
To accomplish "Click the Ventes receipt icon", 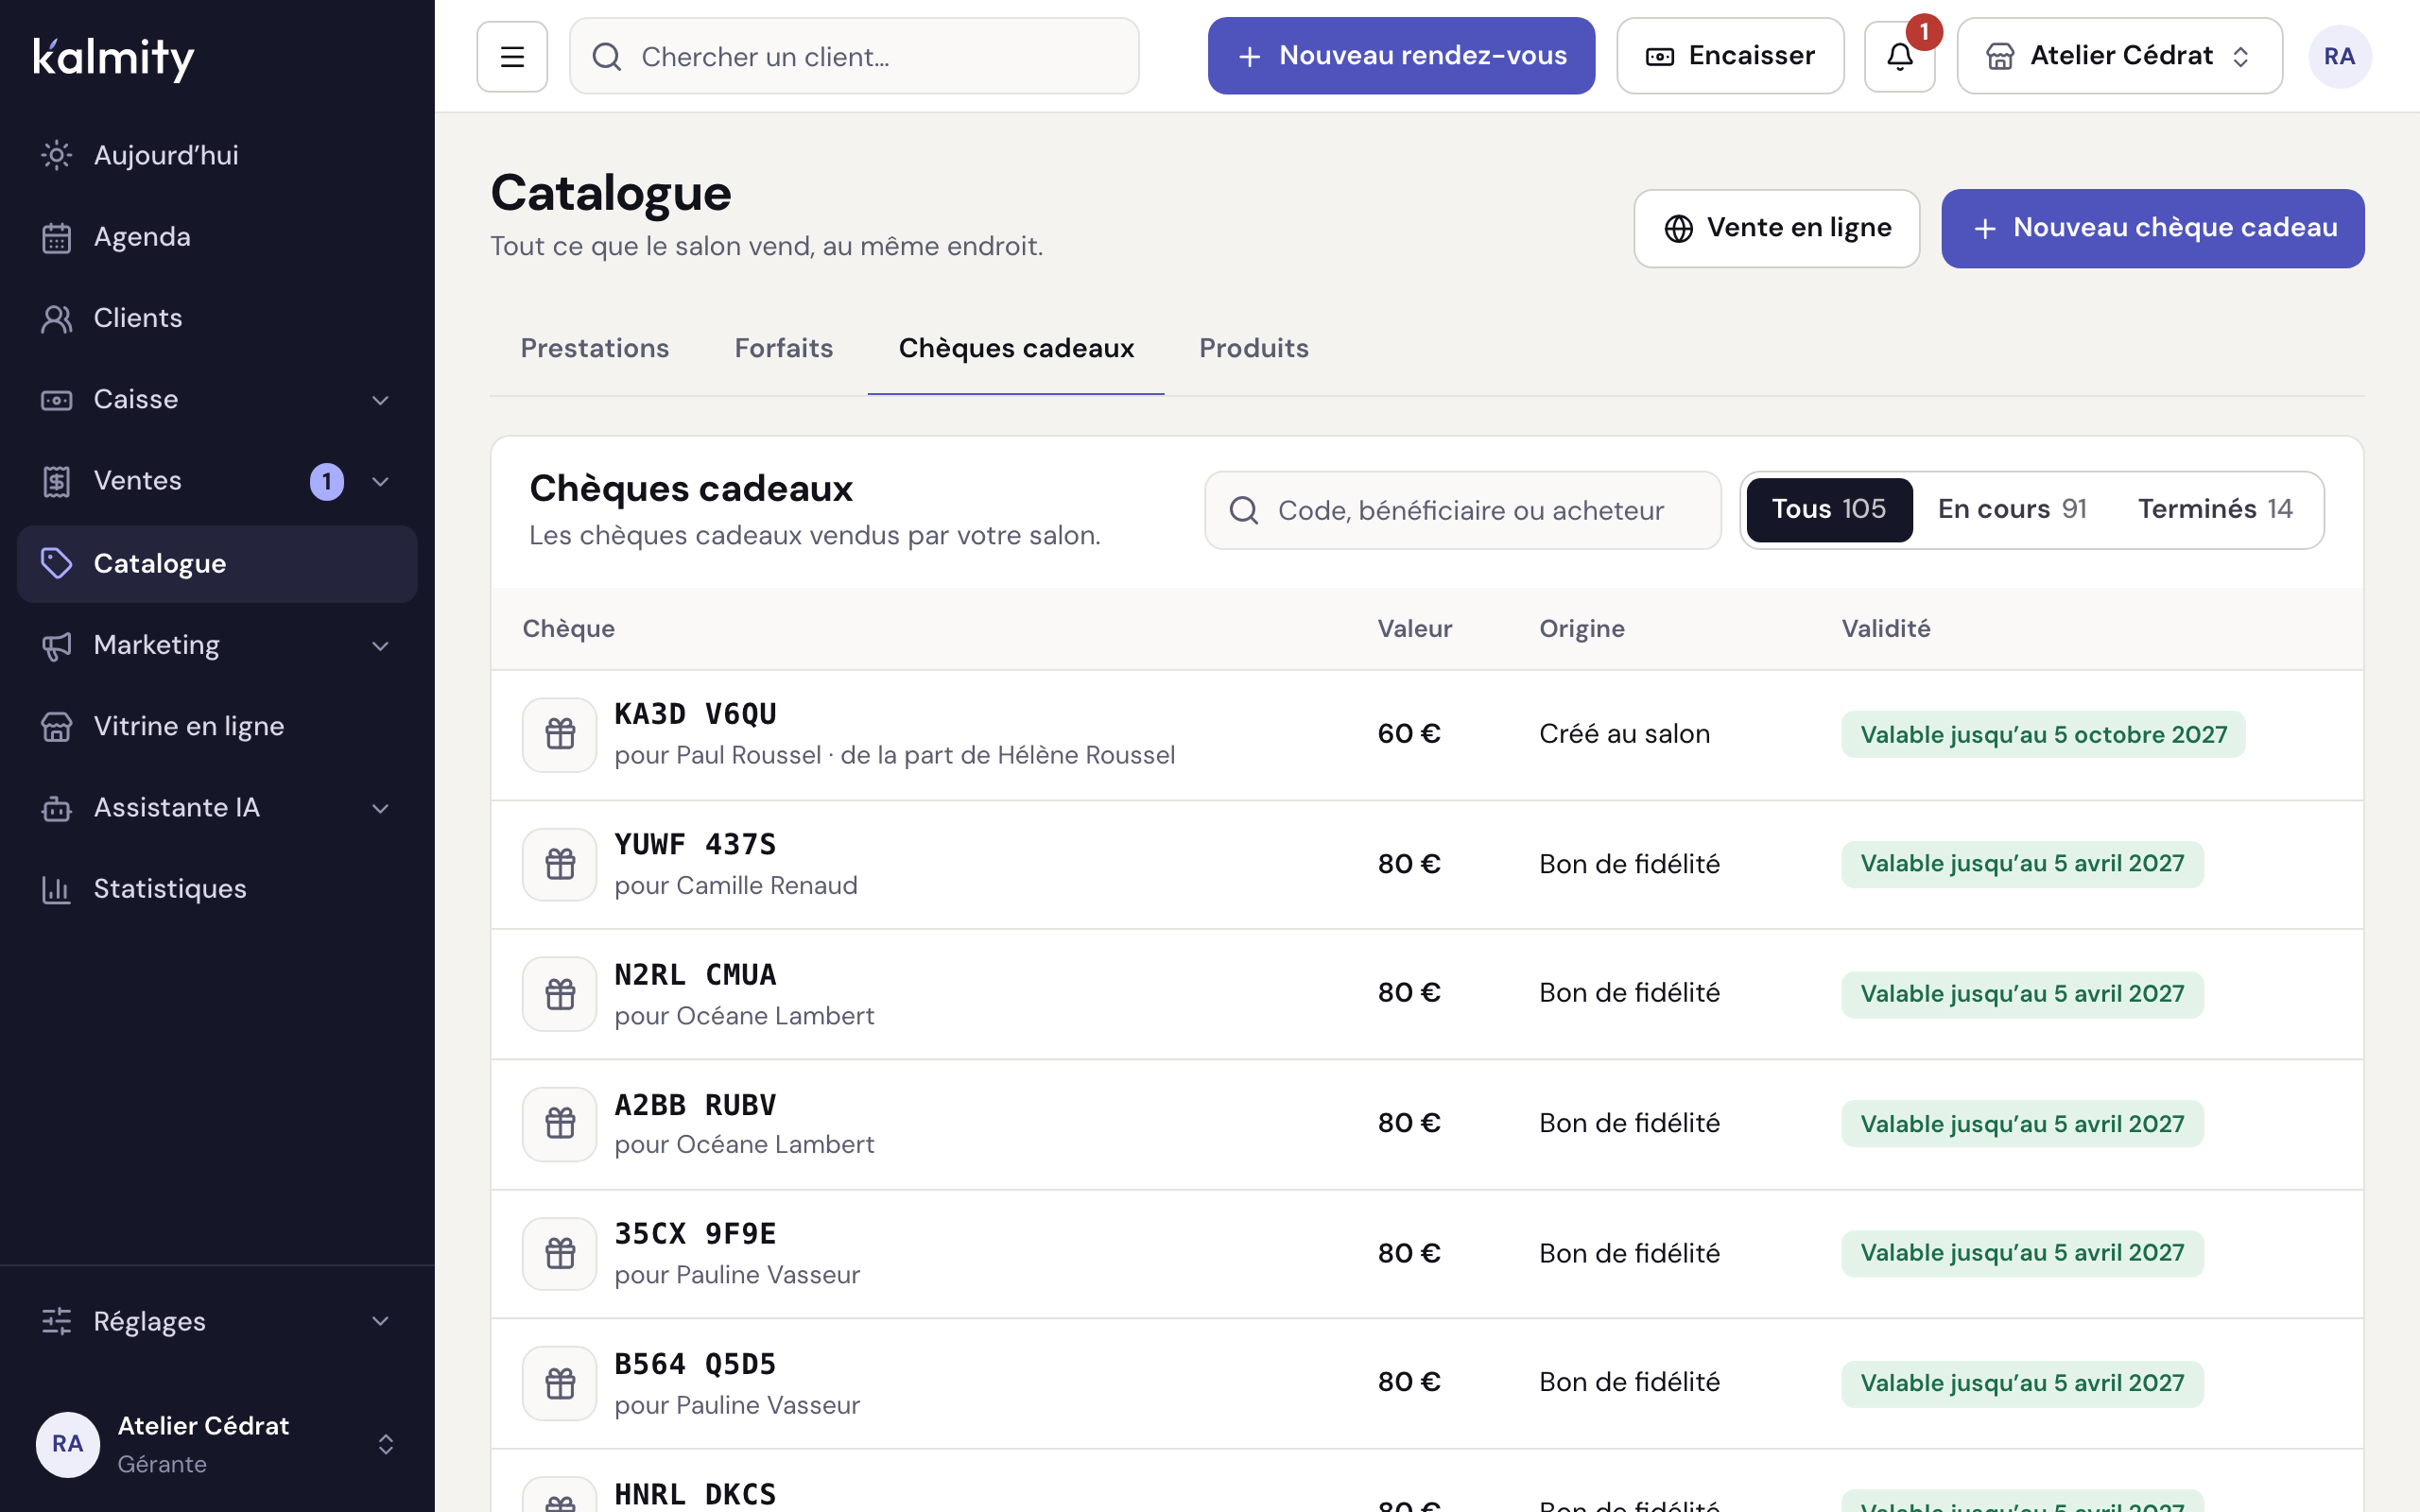I will pos(57,481).
